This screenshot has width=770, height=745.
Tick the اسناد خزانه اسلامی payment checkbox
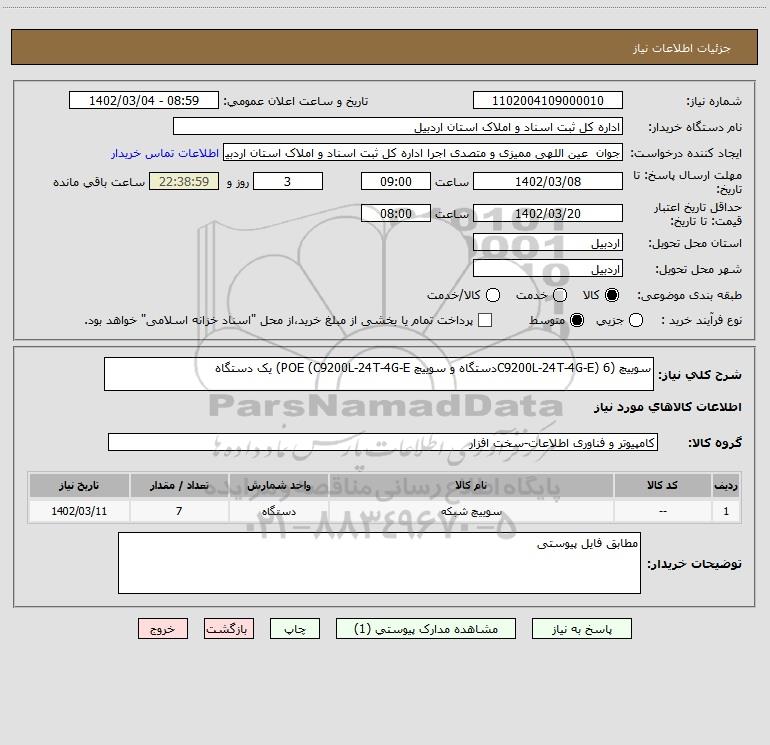485,320
